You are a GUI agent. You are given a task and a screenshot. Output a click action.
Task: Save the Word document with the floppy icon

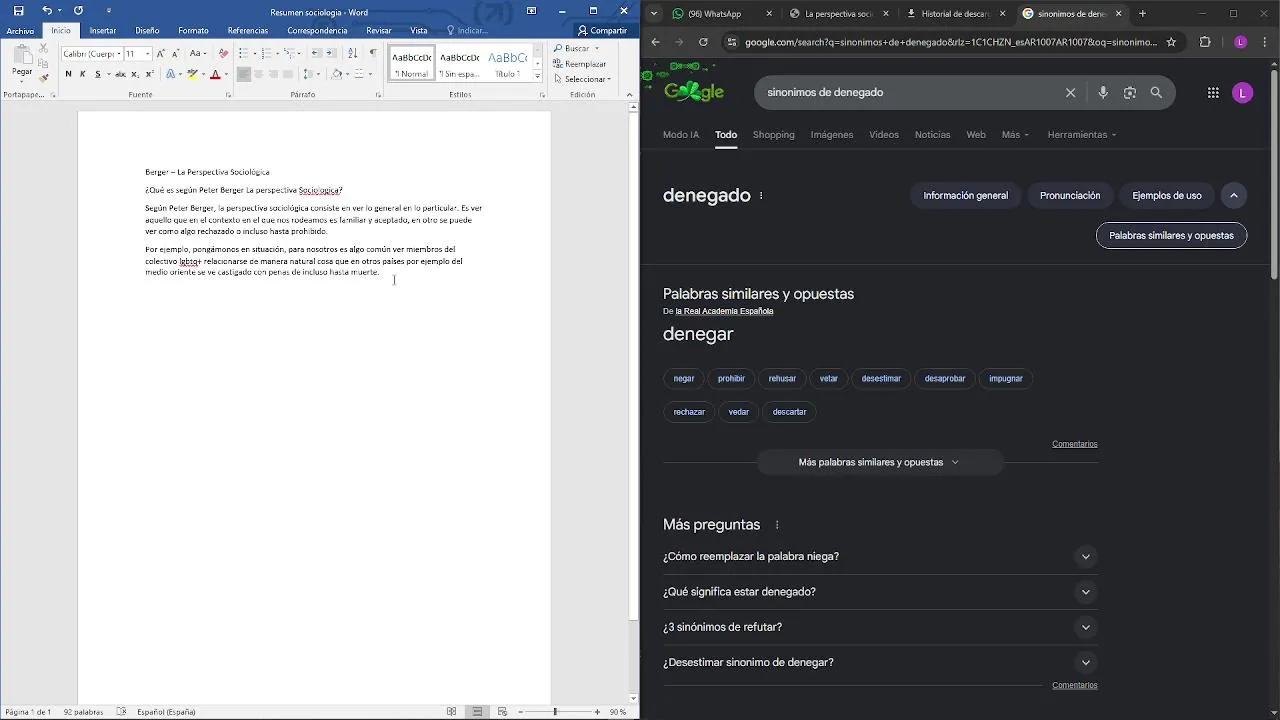pyautogui.click(x=18, y=11)
